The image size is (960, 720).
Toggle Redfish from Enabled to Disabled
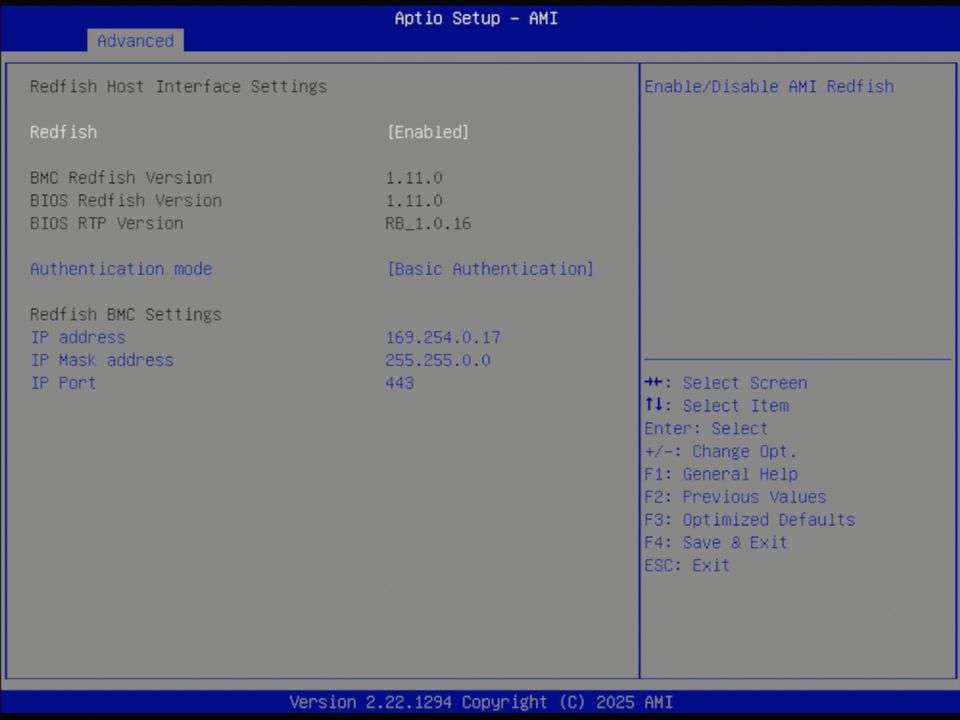[x=428, y=131]
